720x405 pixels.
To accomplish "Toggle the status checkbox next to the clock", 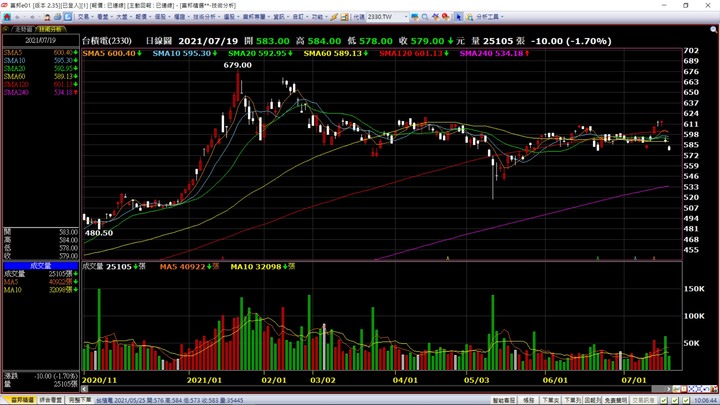I will (686, 400).
